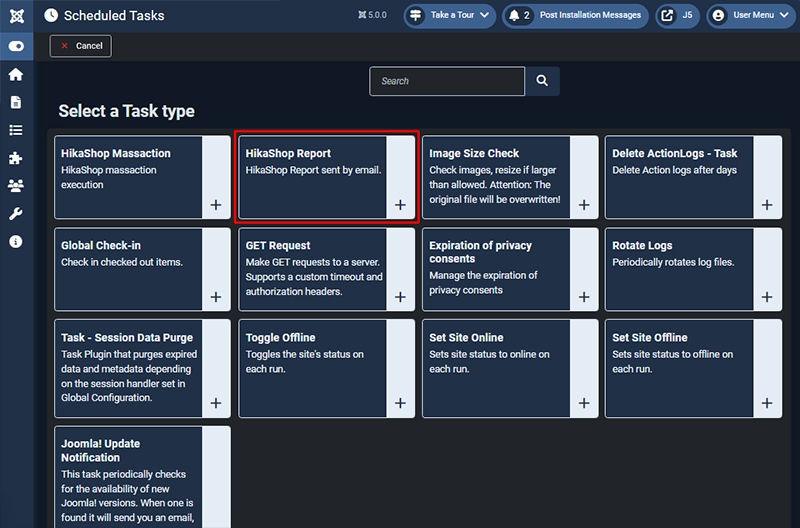Select Expiration of privacy consents title
The height and width of the screenshot is (528, 800).
click(x=481, y=252)
